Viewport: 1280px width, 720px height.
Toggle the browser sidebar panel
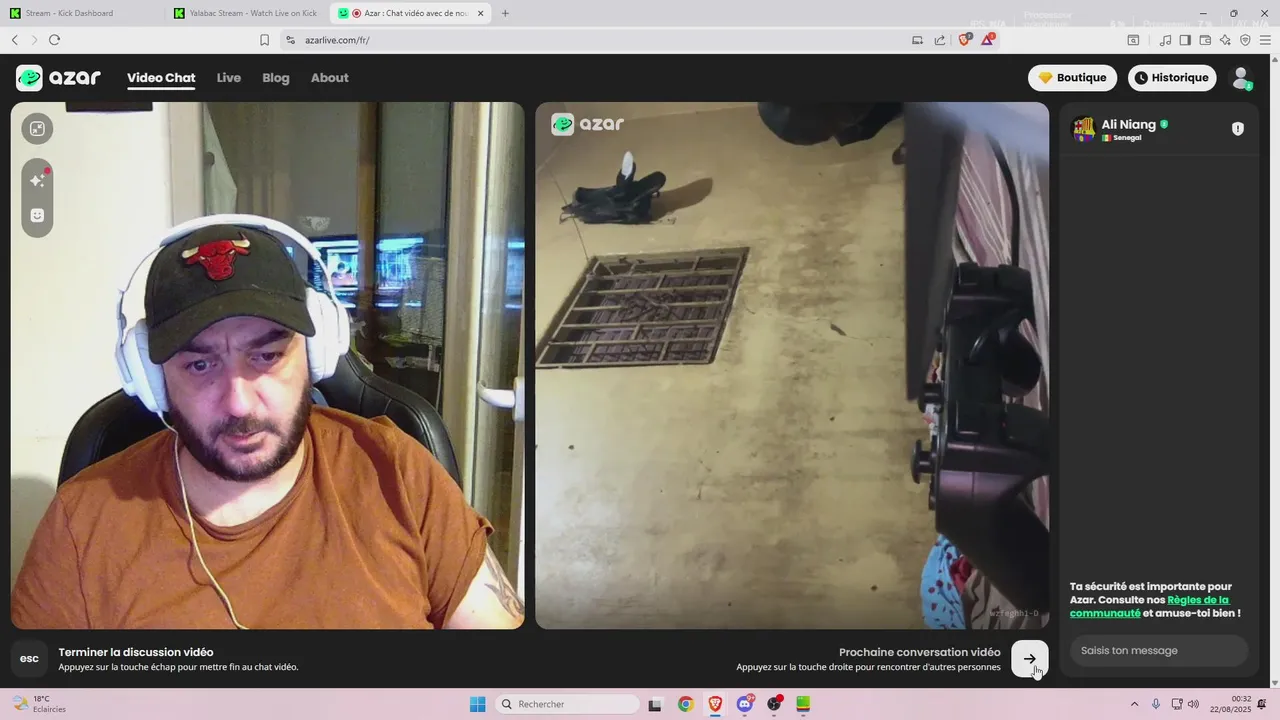tap(1185, 40)
